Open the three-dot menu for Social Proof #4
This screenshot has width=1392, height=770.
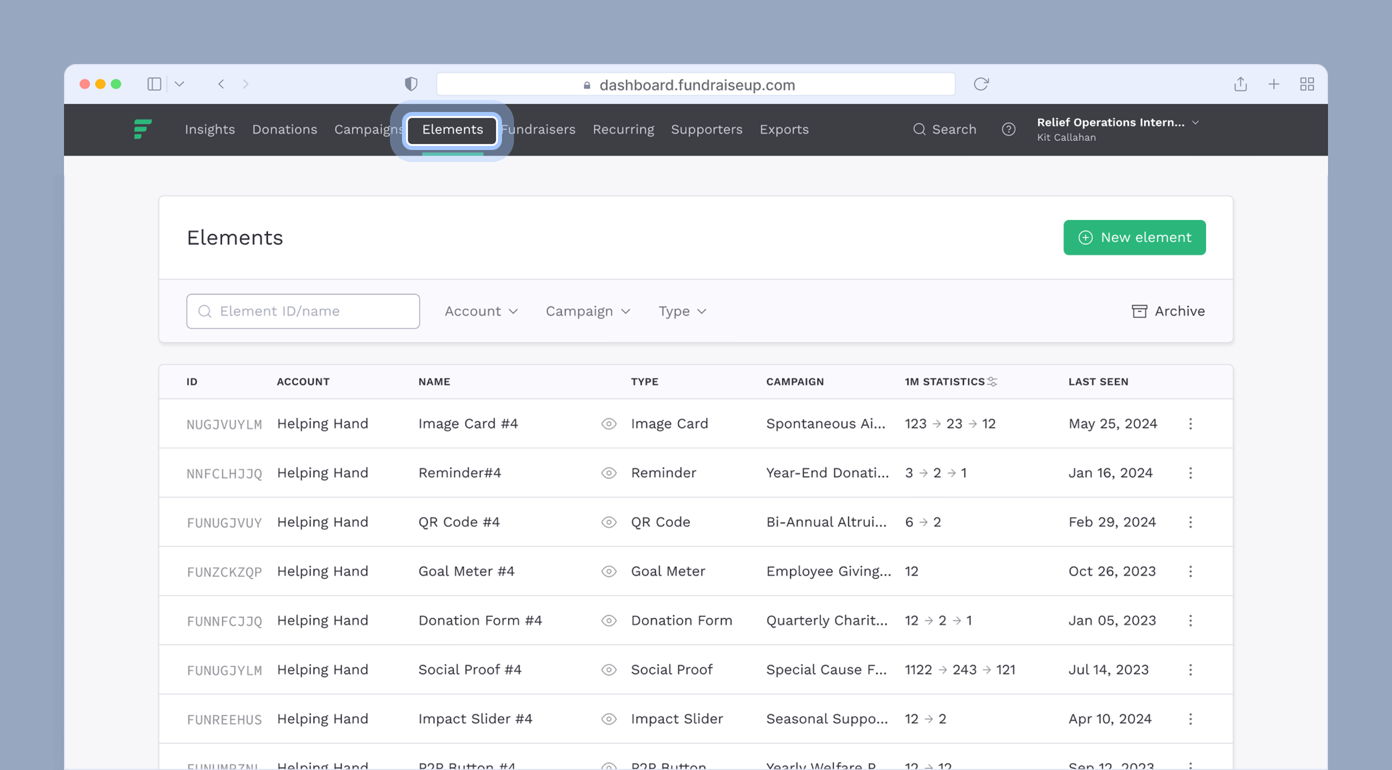point(1190,670)
